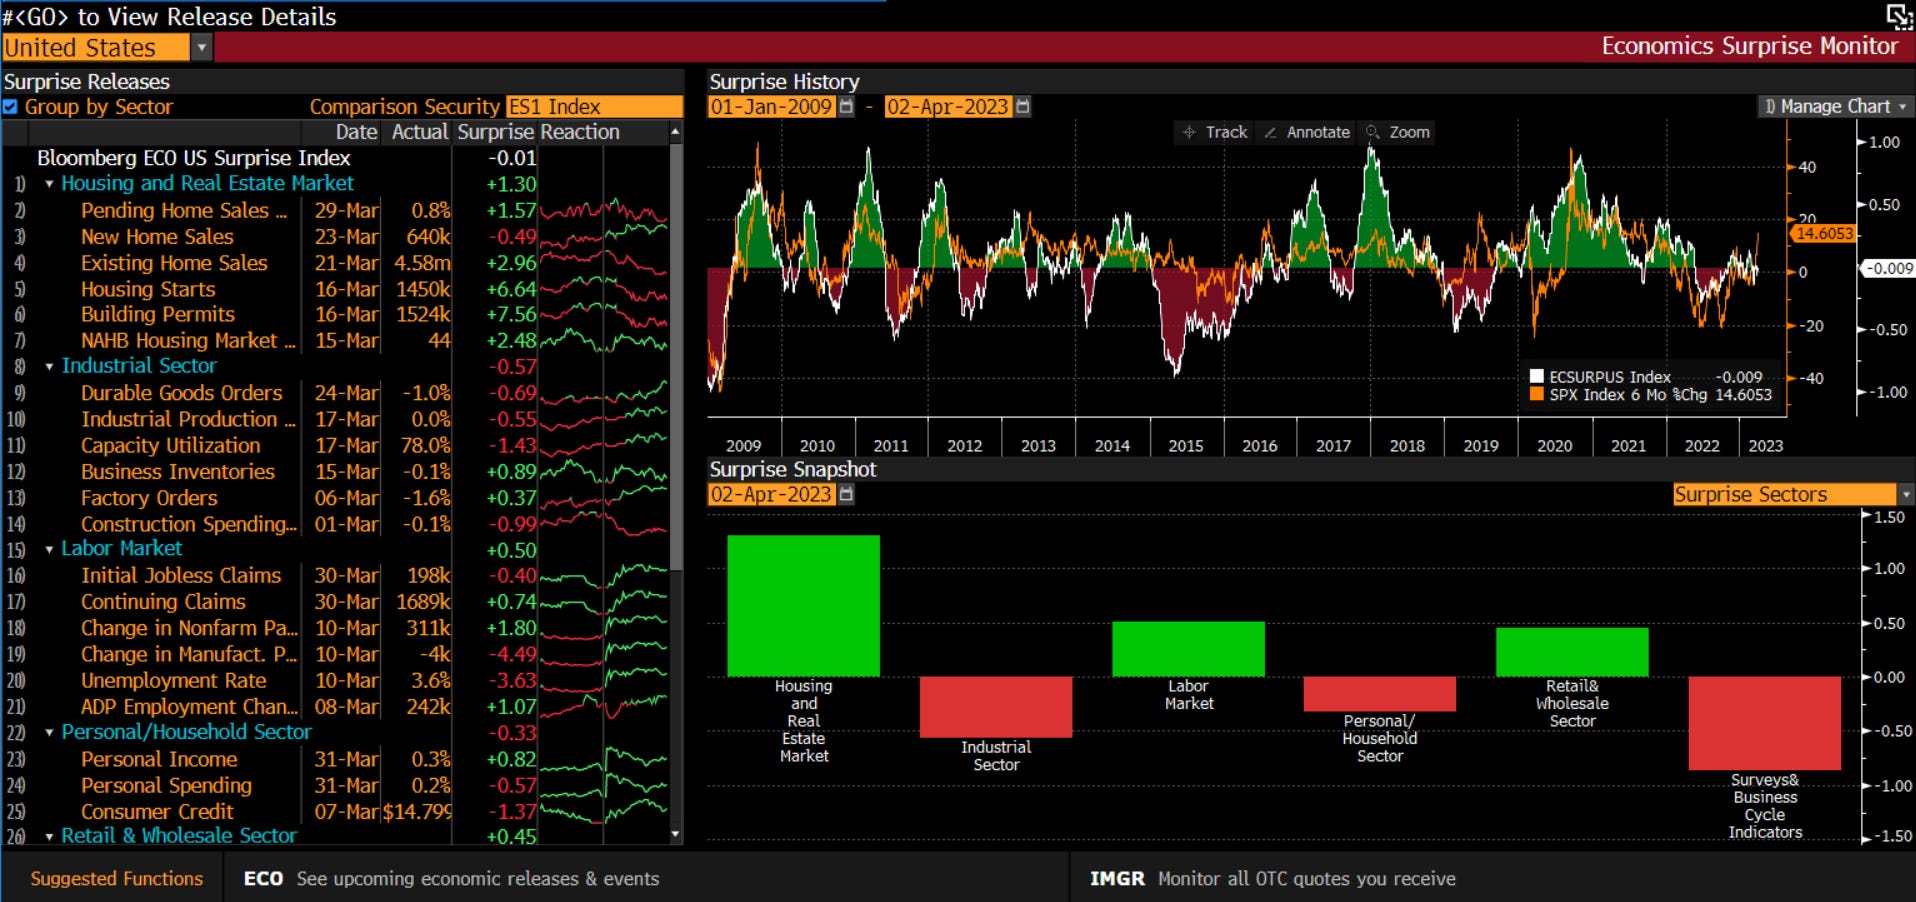Click the Surveys & Business Cycle Indicators red bar
This screenshot has height=902, width=1916.
(x=1765, y=723)
